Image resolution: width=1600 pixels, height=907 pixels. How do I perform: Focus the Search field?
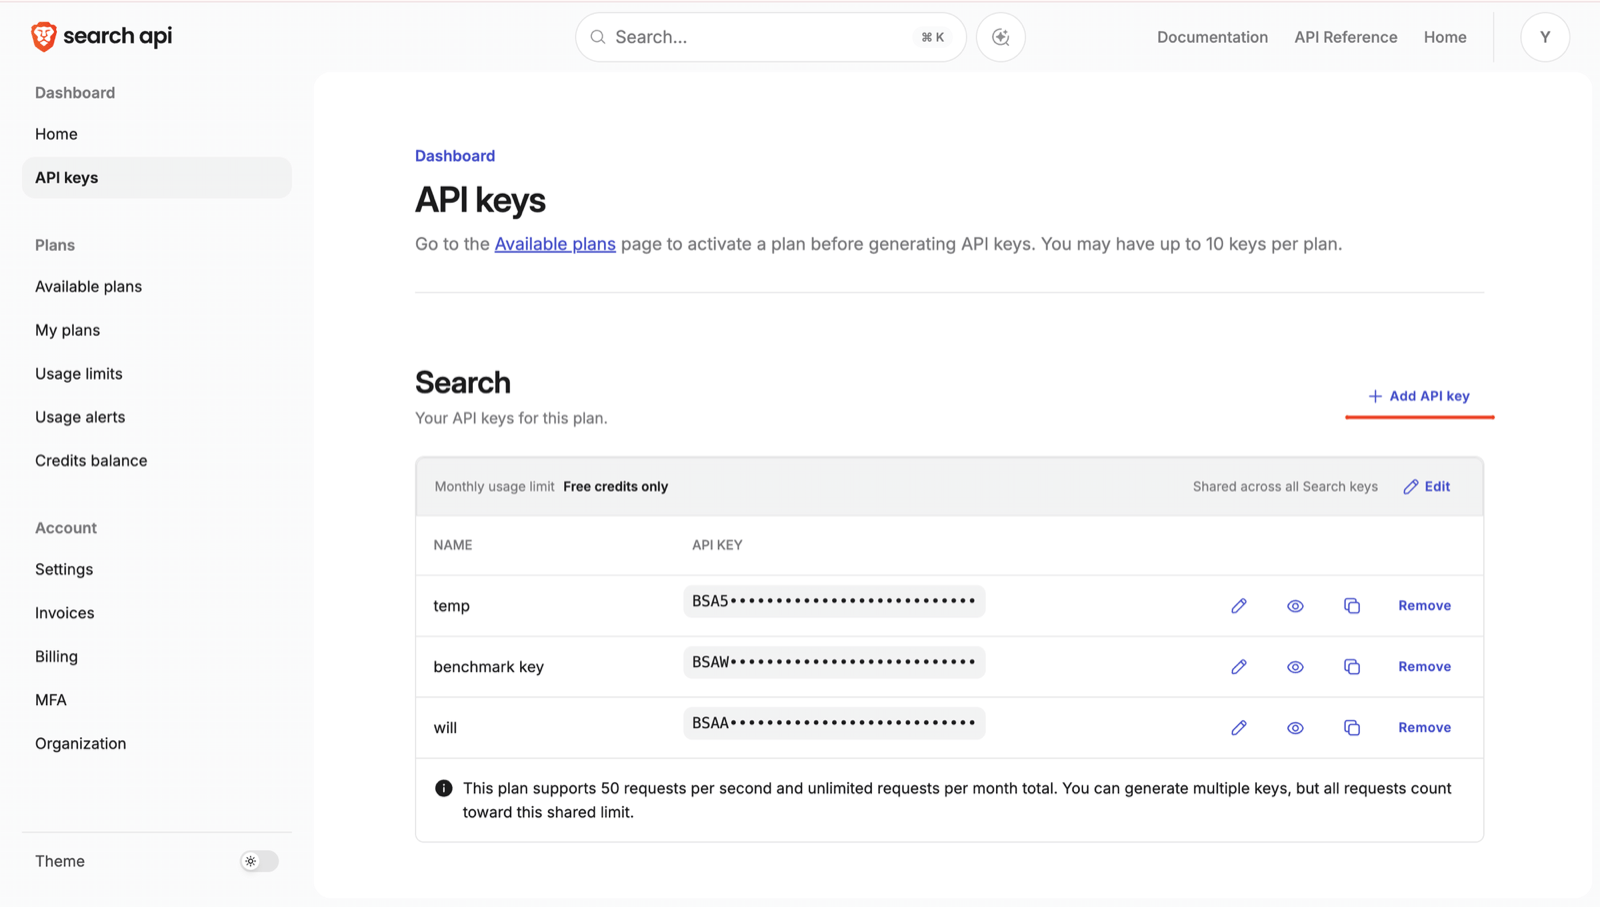pos(770,37)
